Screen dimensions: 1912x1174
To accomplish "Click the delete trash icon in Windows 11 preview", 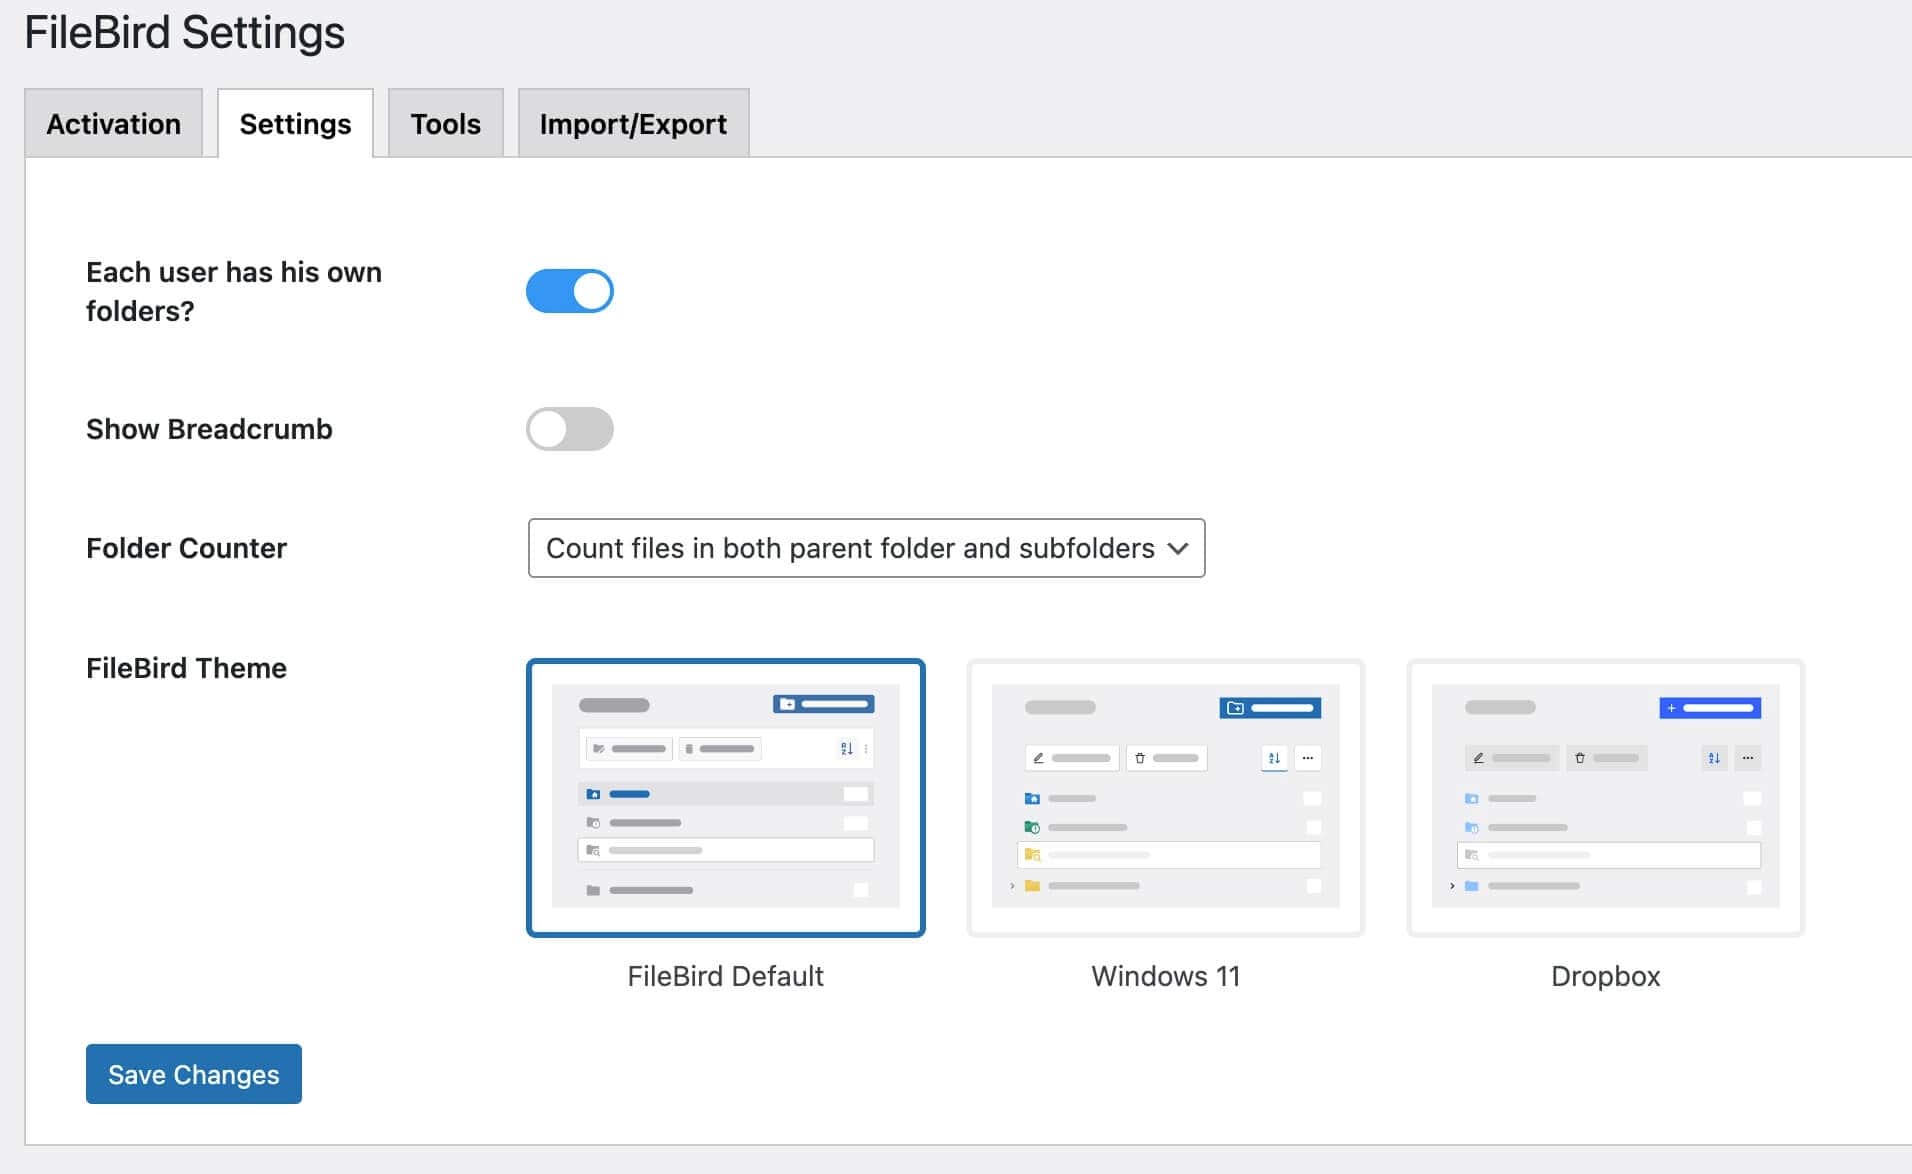I will (1141, 758).
